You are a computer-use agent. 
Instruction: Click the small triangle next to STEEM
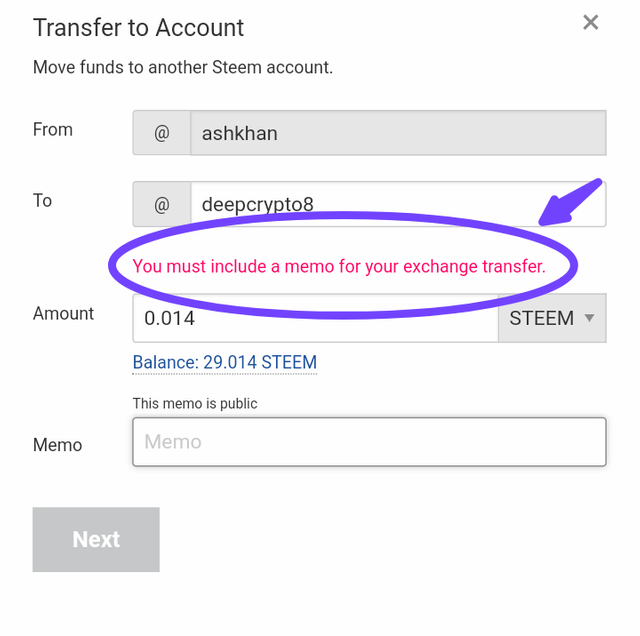point(589,318)
